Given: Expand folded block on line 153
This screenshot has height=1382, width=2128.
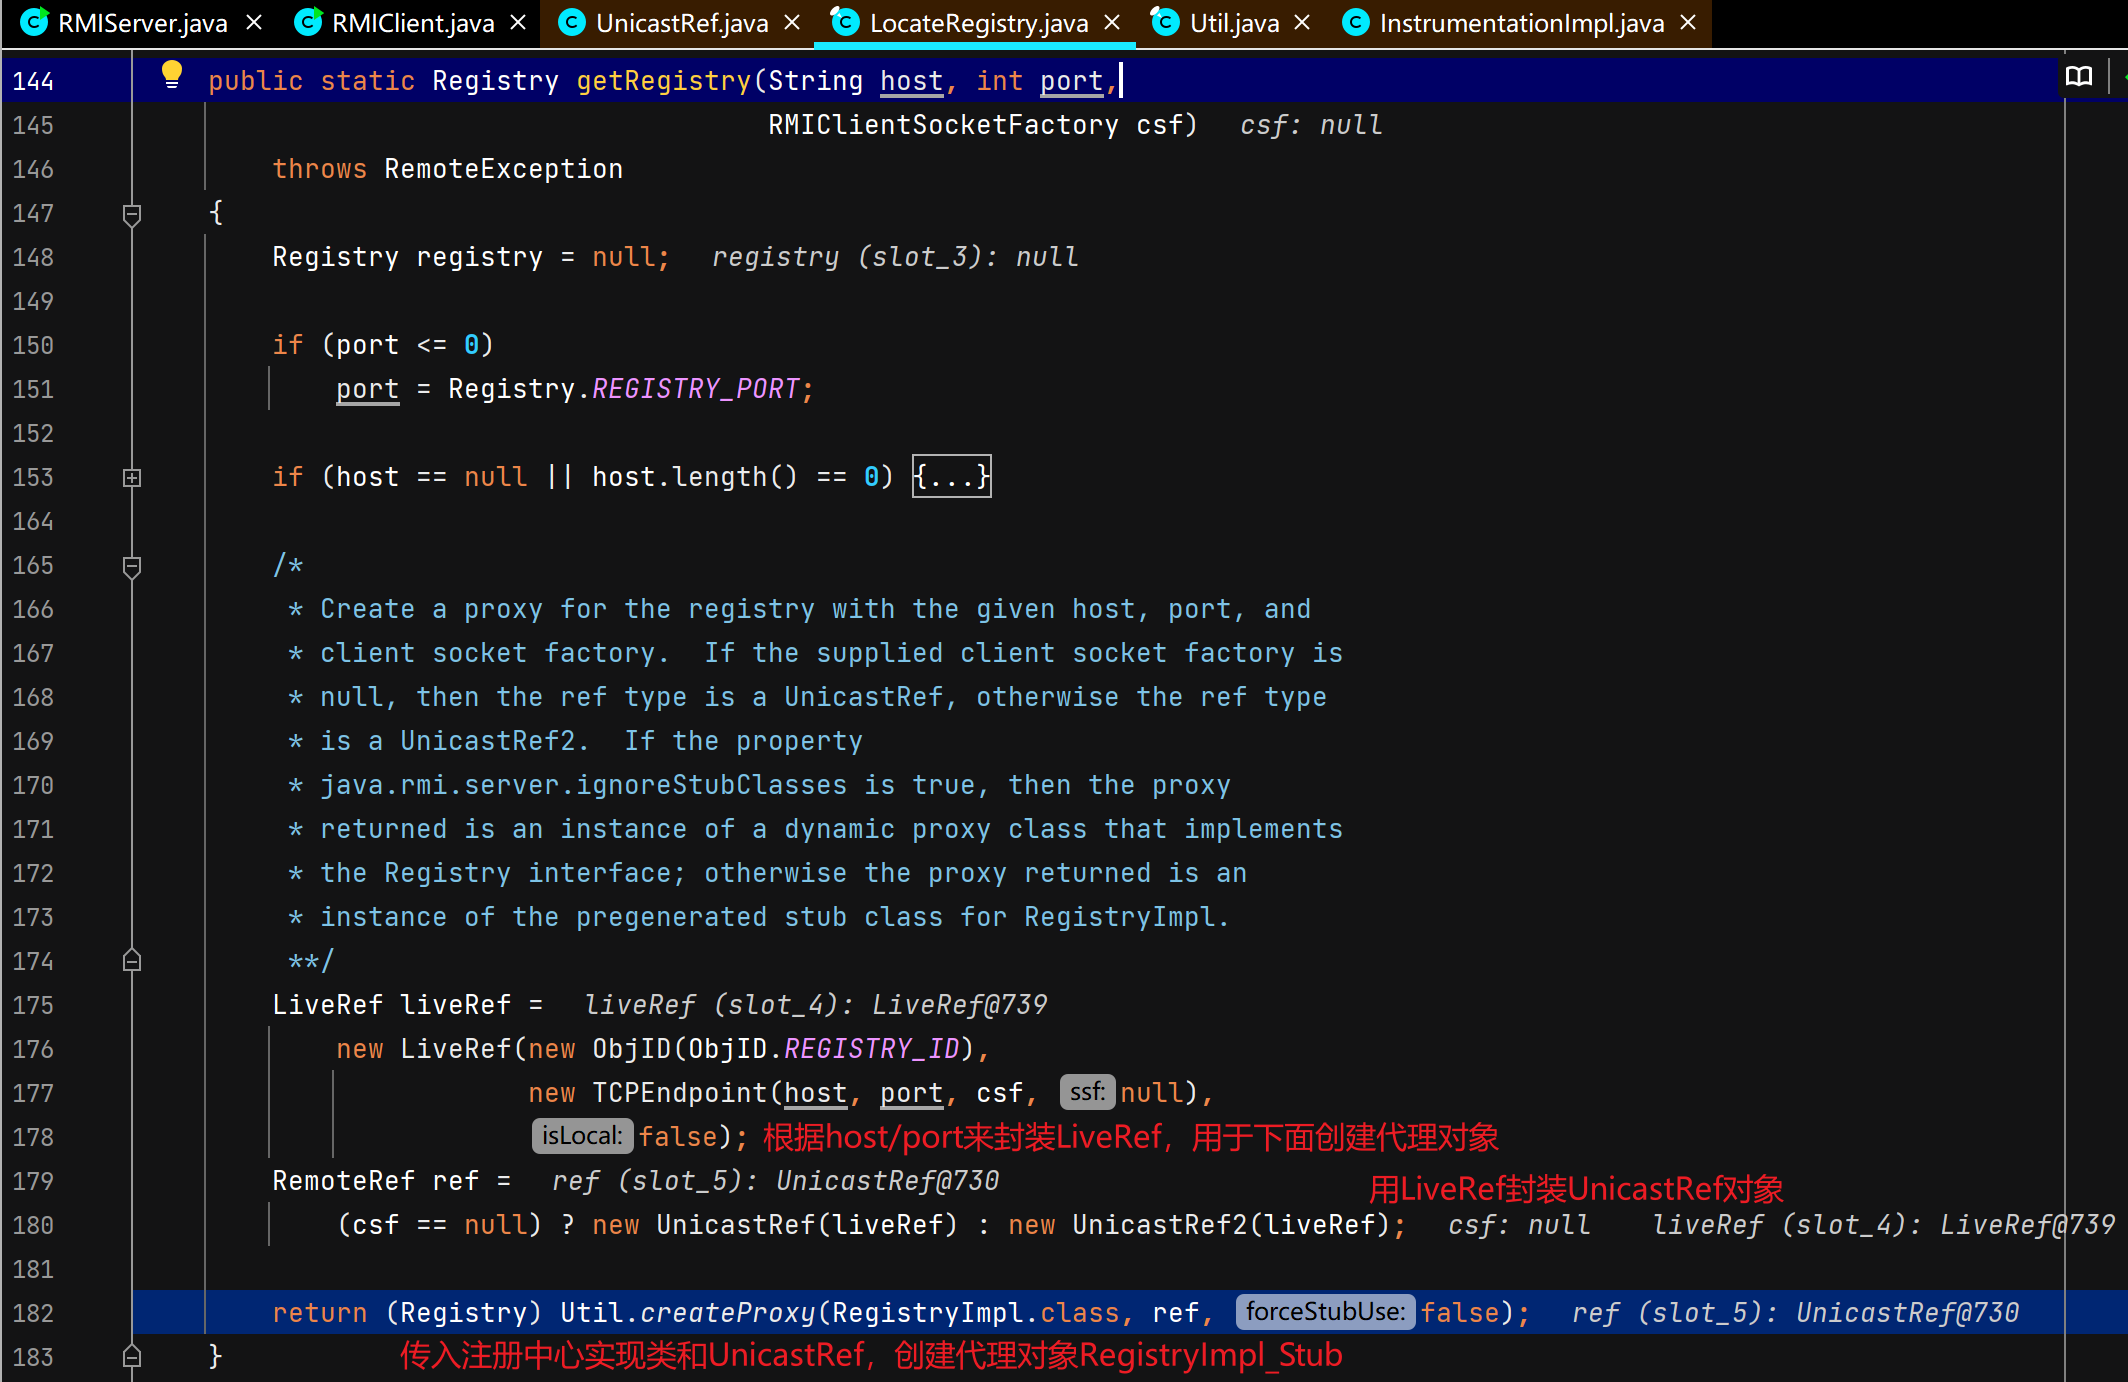Looking at the screenshot, I should [x=132, y=477].
